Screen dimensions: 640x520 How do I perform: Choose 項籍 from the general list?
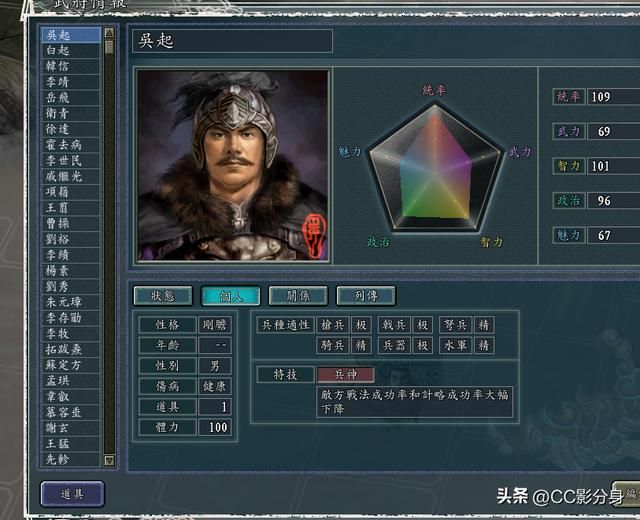click(71, 192)
